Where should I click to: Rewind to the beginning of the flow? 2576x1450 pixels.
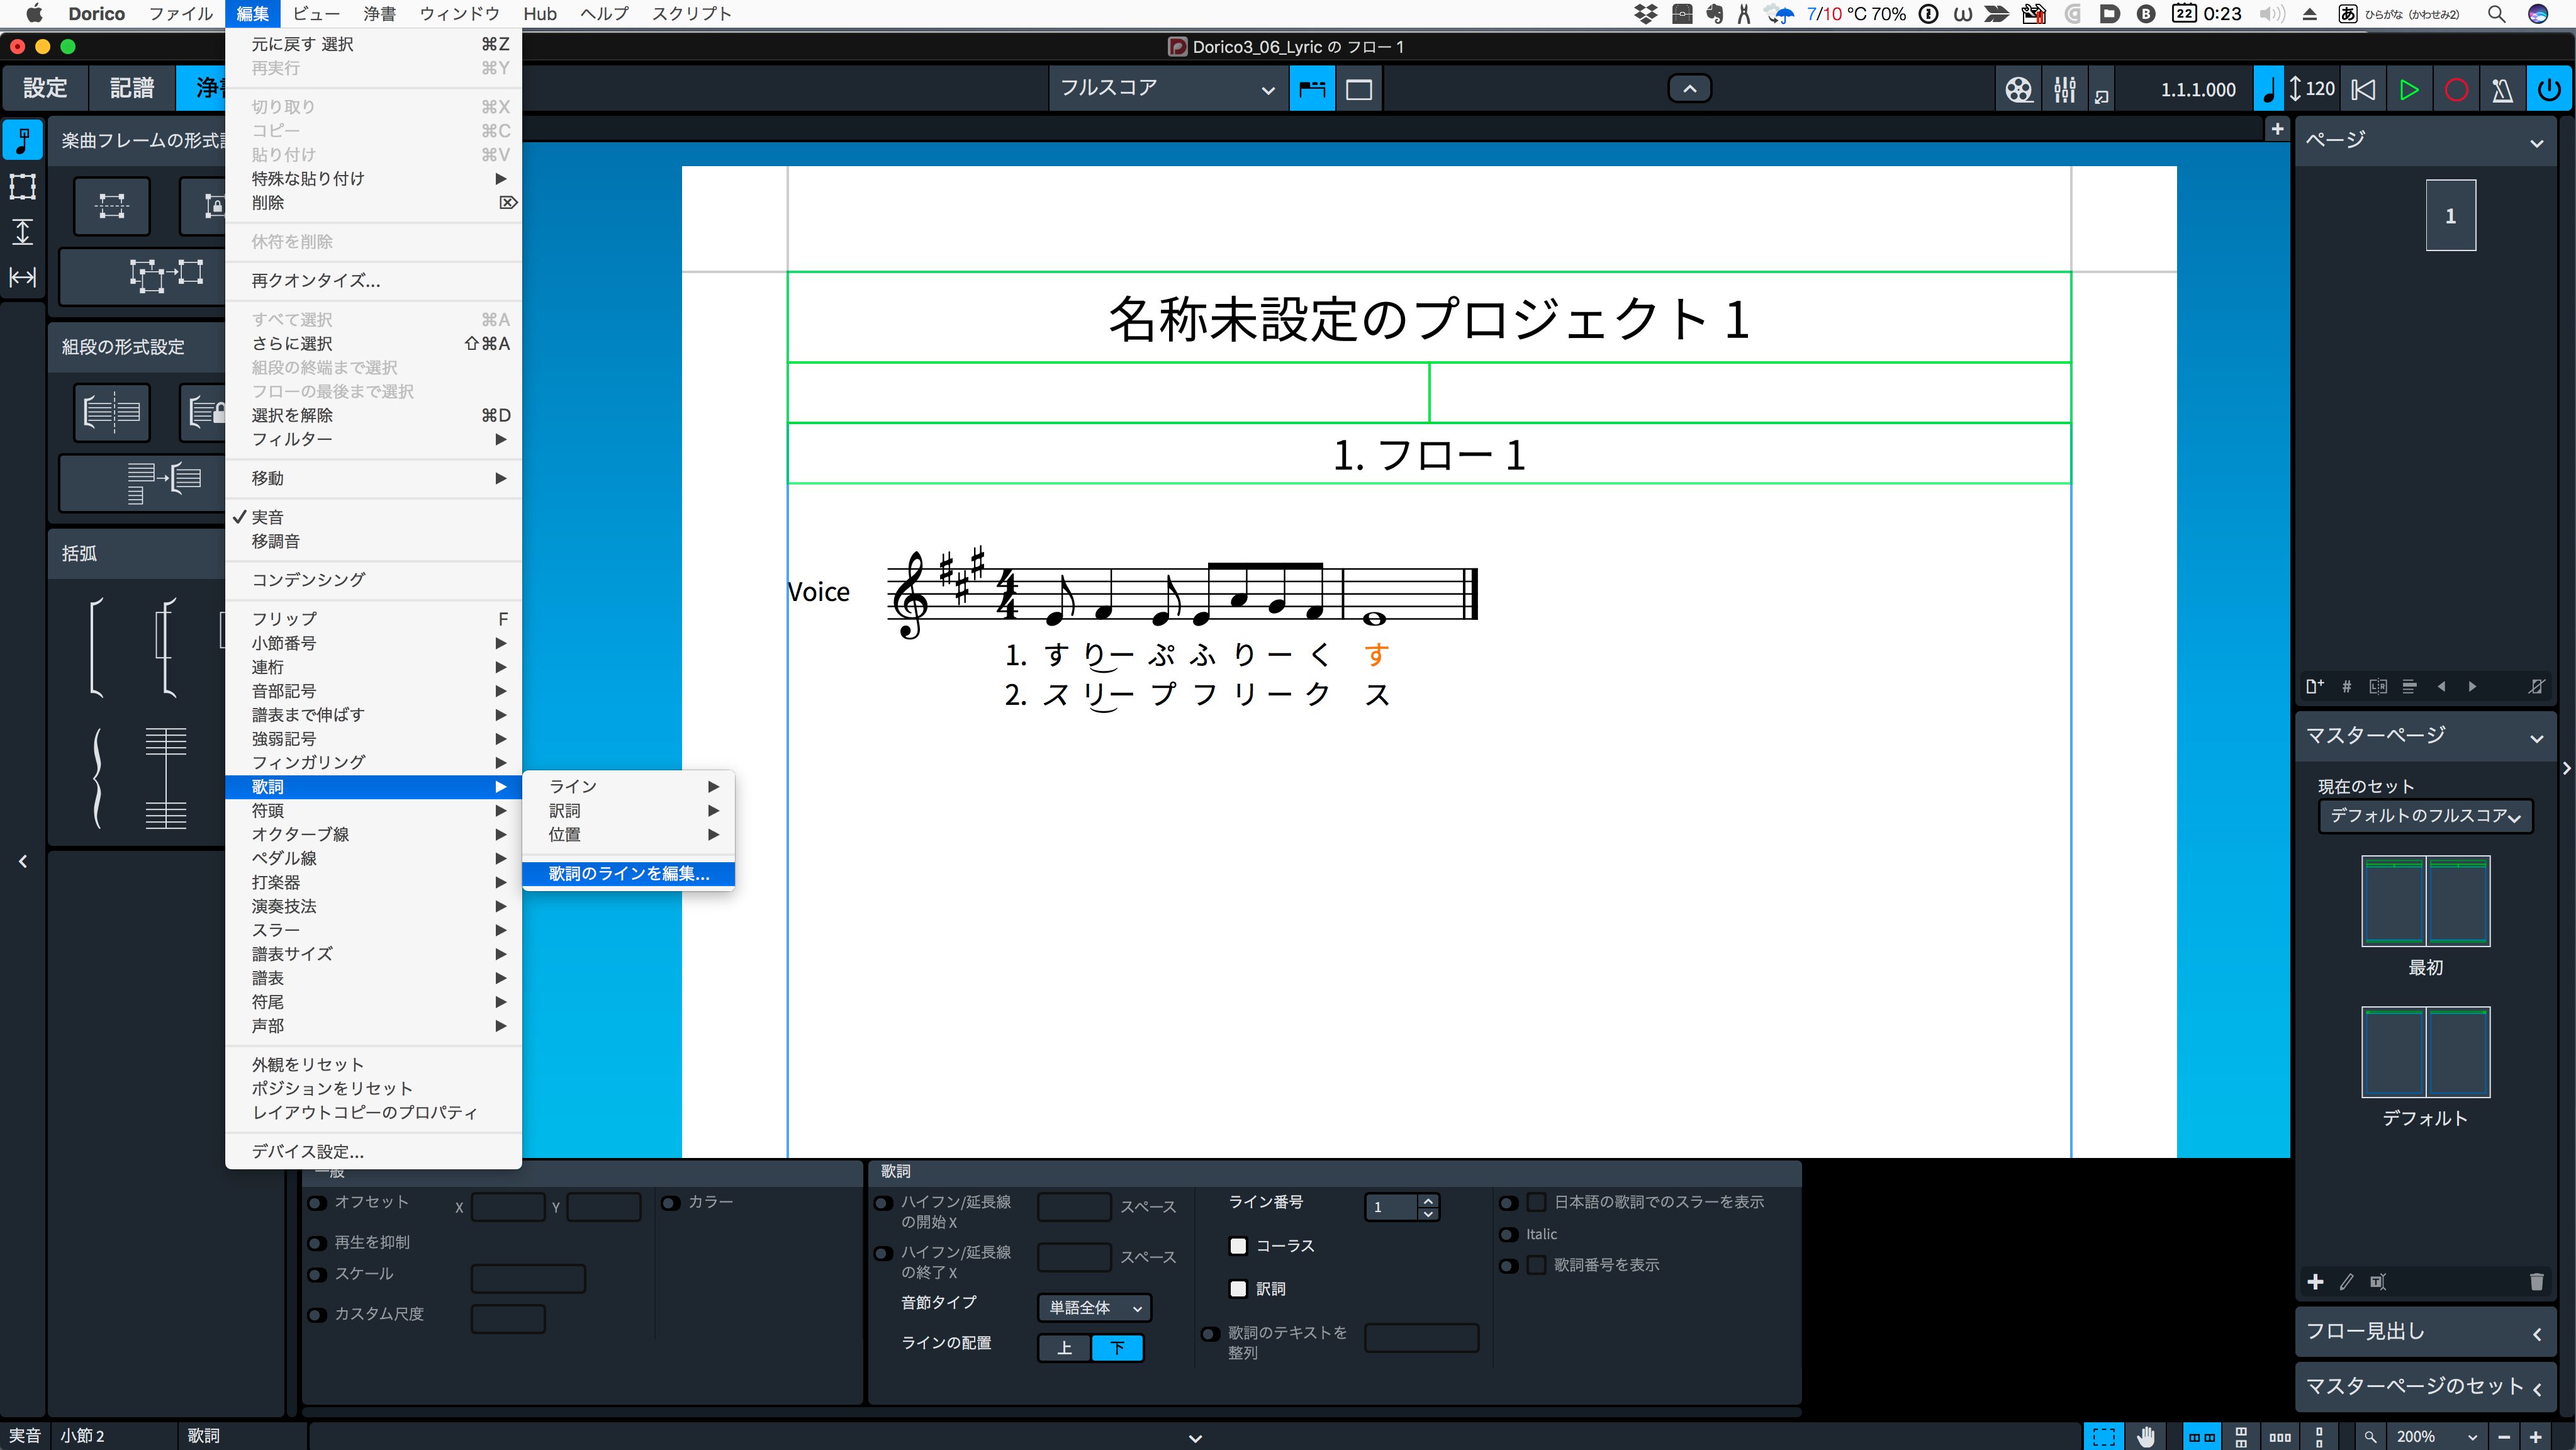[2363, 90]
